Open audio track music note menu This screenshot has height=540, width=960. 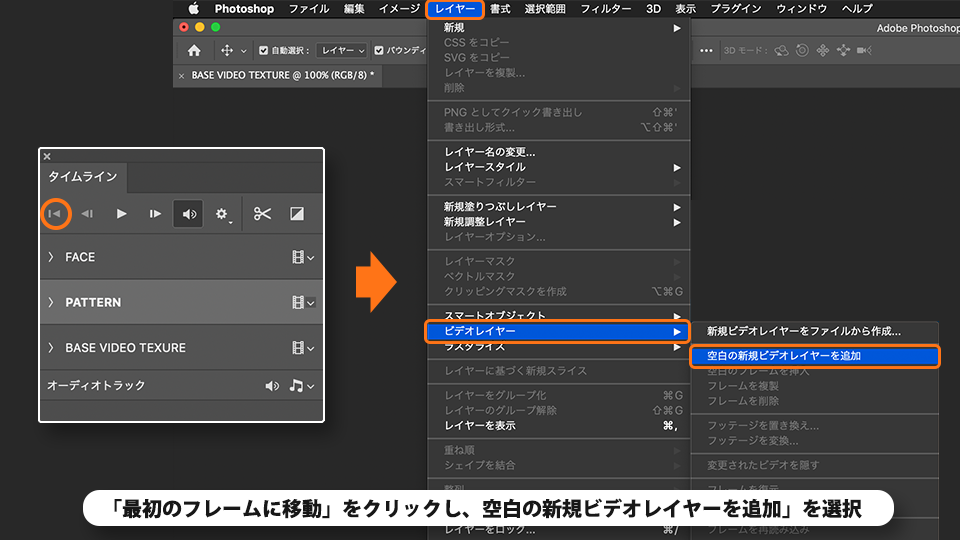pyautogui.click(x=302, y=386)
